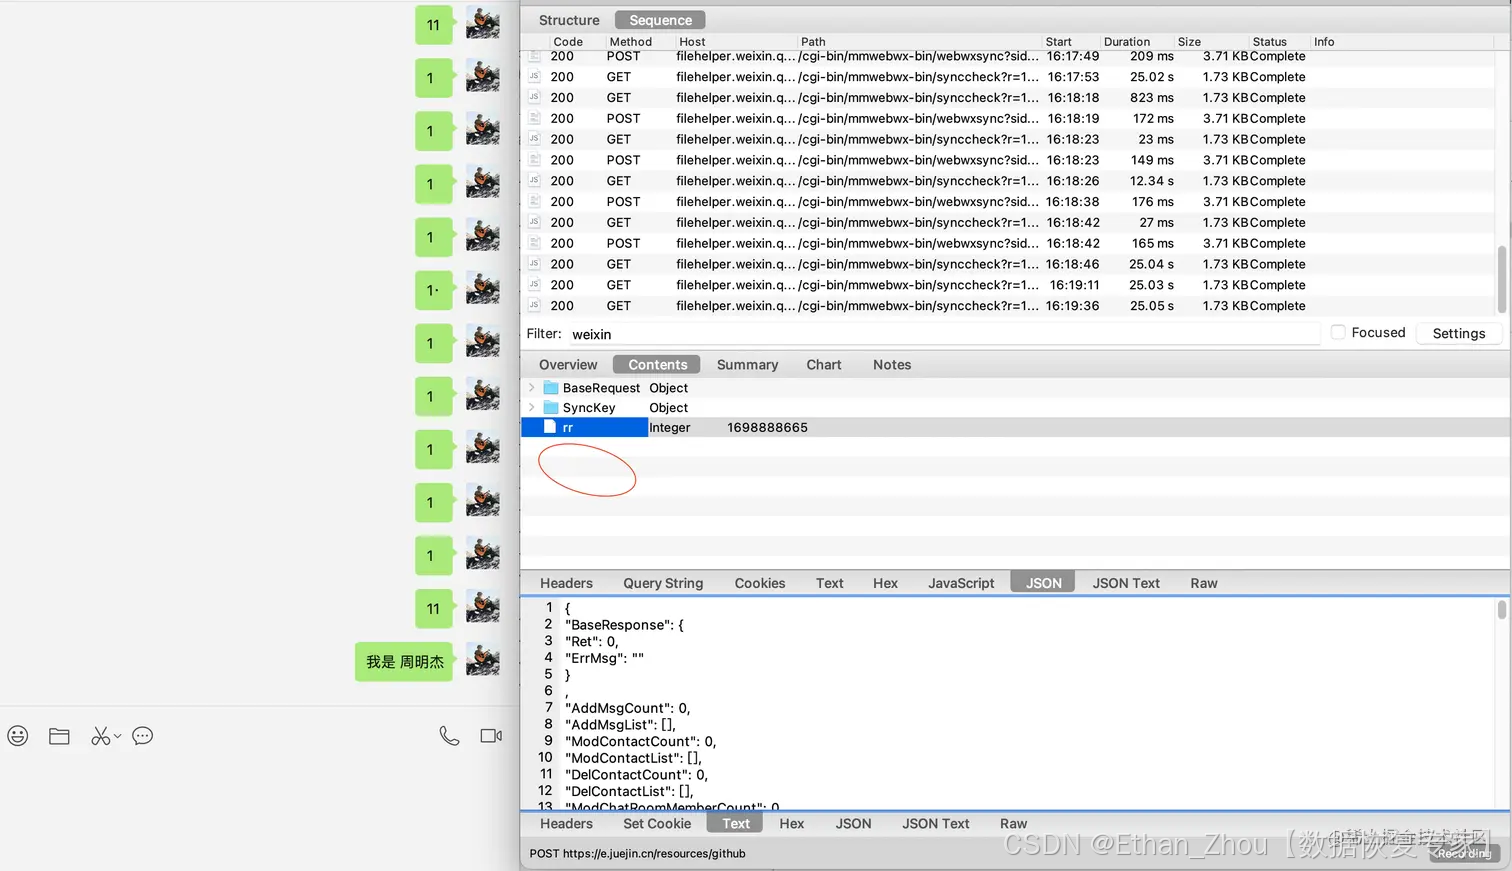1512x871 pixels.
Task: Open the scissors screenshot tool
Action: point(100,736)
